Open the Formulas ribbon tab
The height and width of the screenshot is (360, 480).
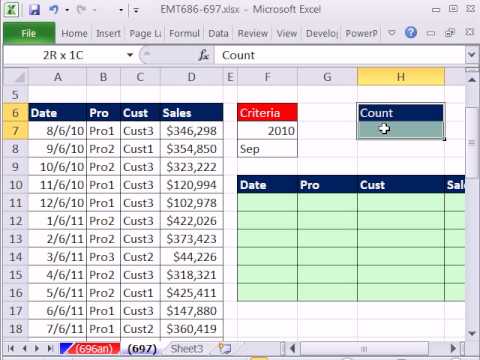click(184, 33)
